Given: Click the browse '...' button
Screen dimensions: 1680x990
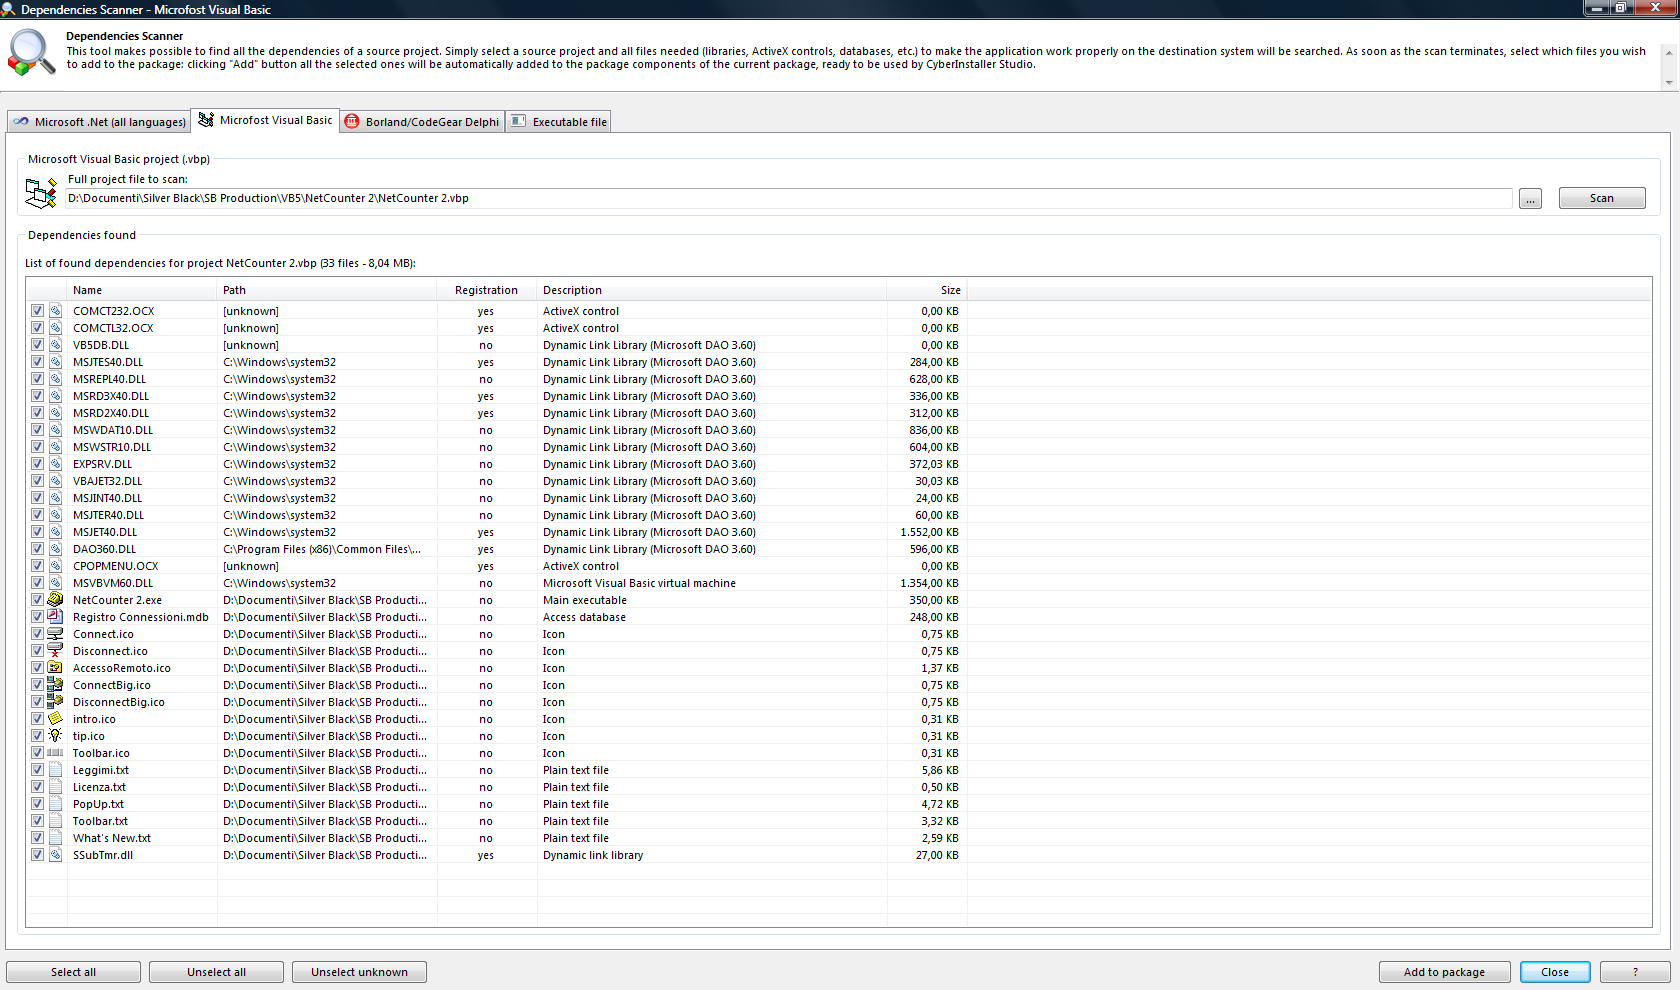Looking at the screenshot, I should click(1530, 198).
